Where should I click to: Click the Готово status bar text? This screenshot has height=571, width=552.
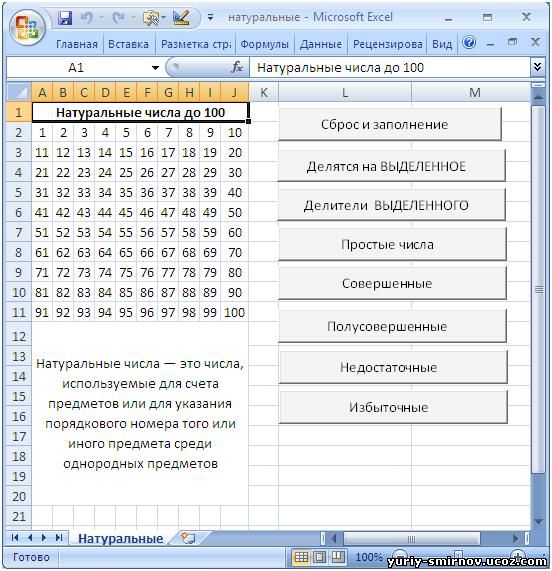tap(31, 557)
